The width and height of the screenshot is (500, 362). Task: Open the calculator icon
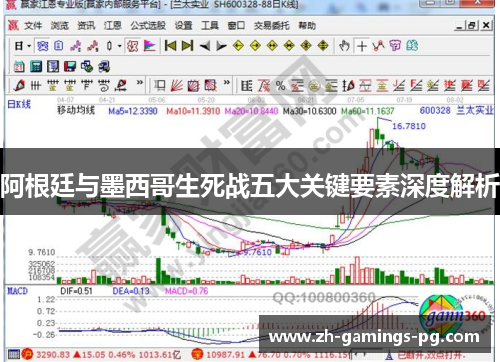pos(36,67)
